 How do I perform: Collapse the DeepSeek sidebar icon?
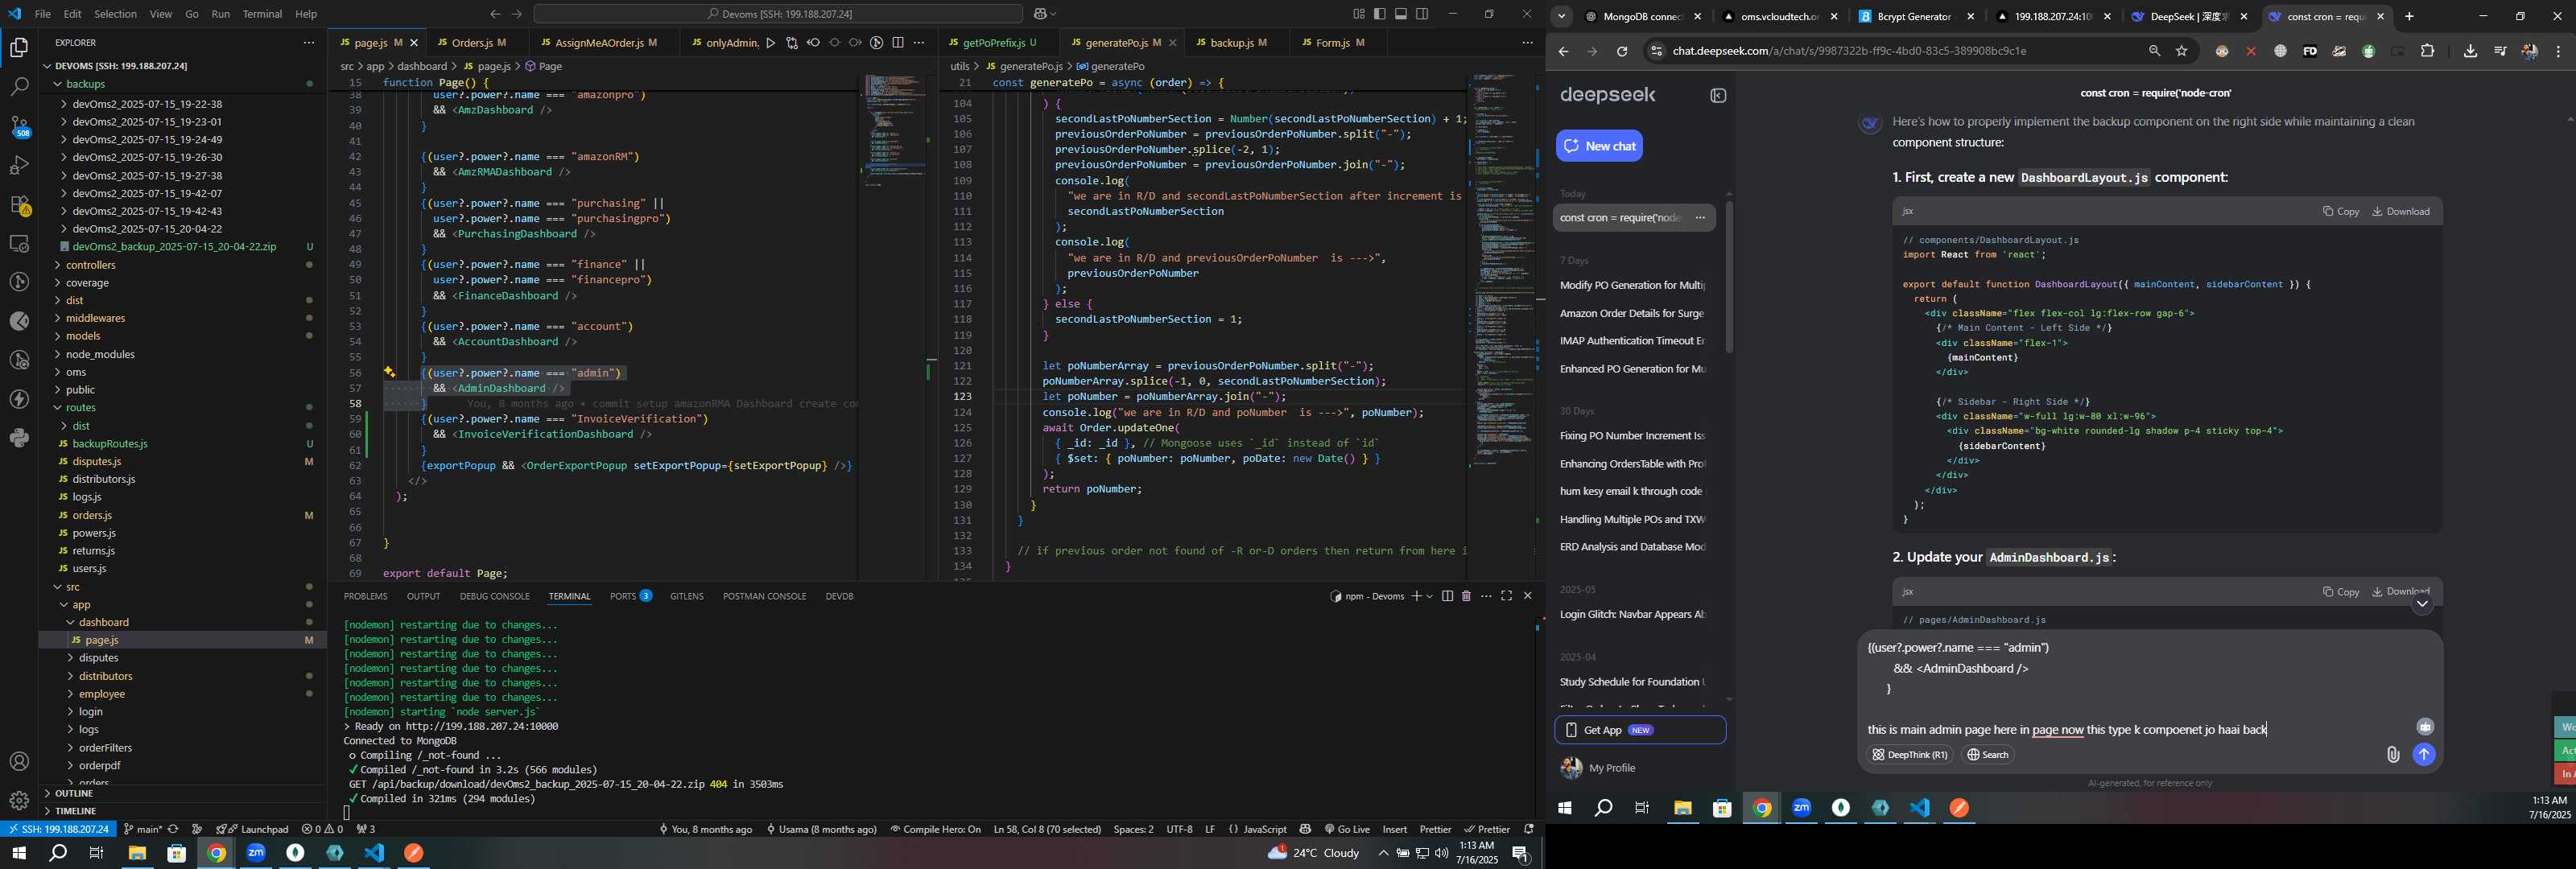[x=1718, y=96]
